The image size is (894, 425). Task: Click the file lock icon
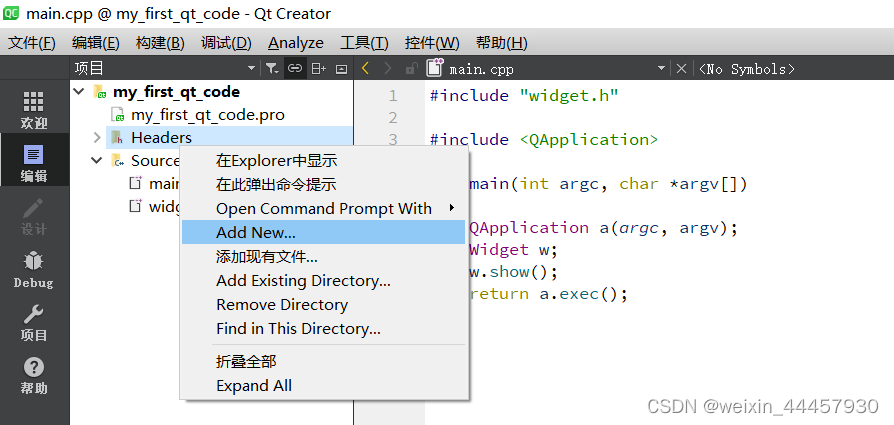(411, 69)
